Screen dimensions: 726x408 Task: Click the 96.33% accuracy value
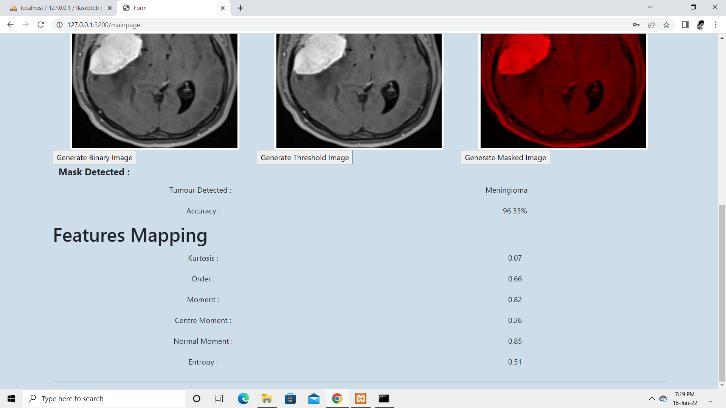(x=515, y=211)
